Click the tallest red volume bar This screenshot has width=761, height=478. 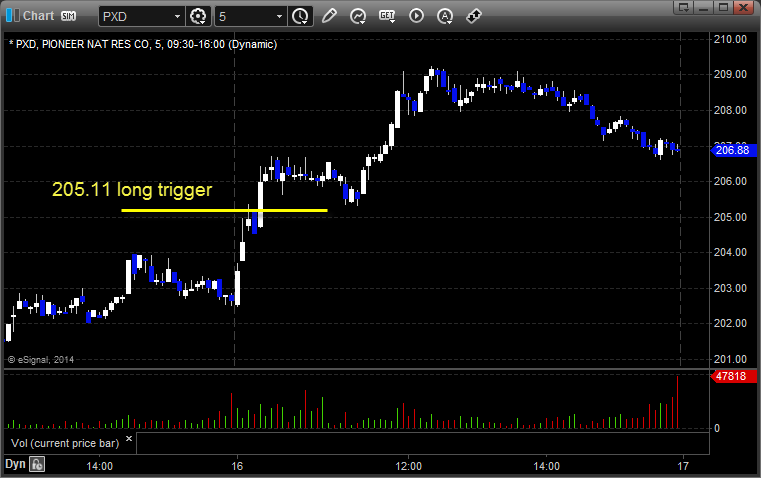click(x=678, y=402)
